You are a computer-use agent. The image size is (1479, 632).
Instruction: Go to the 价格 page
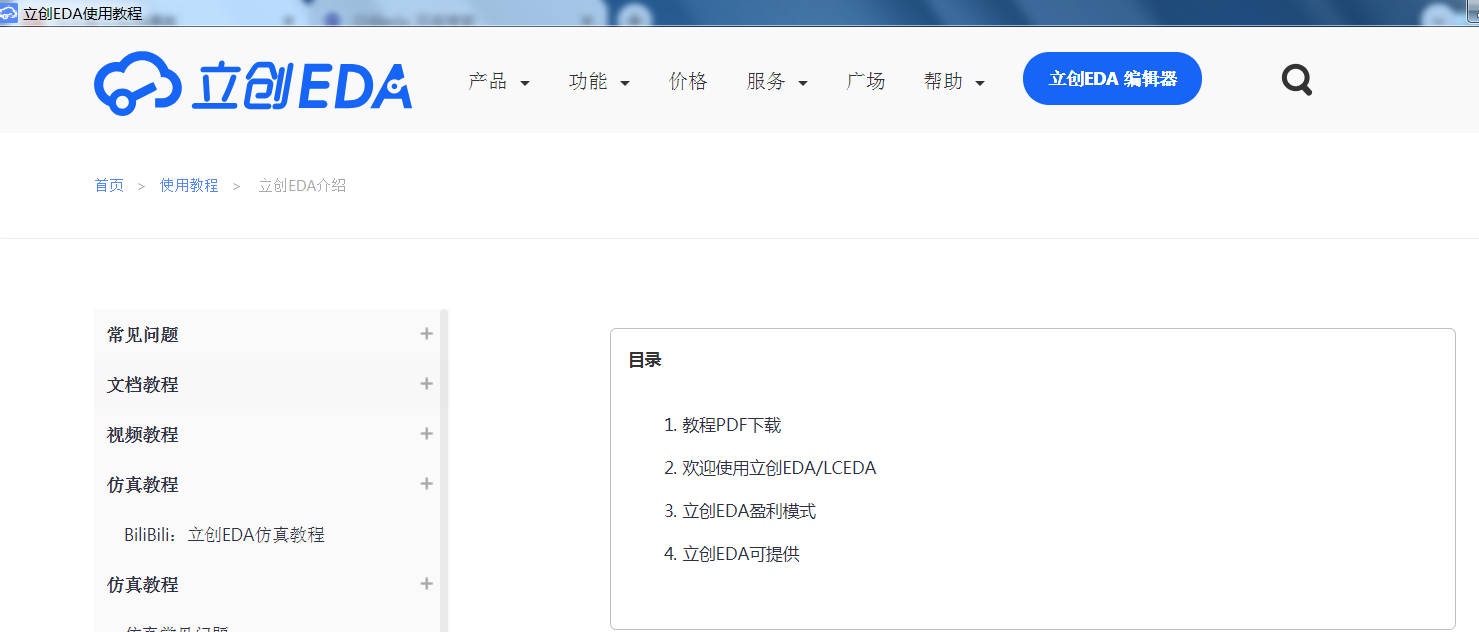688,81
